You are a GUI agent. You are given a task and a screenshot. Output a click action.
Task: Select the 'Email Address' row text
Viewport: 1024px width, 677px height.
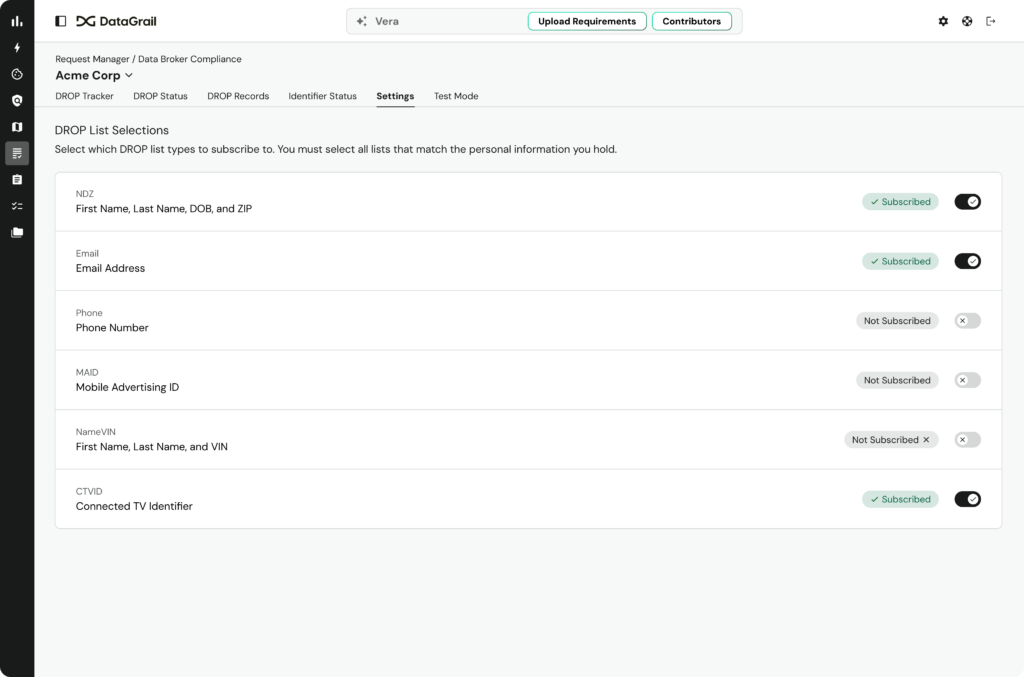tap(110, 268)
